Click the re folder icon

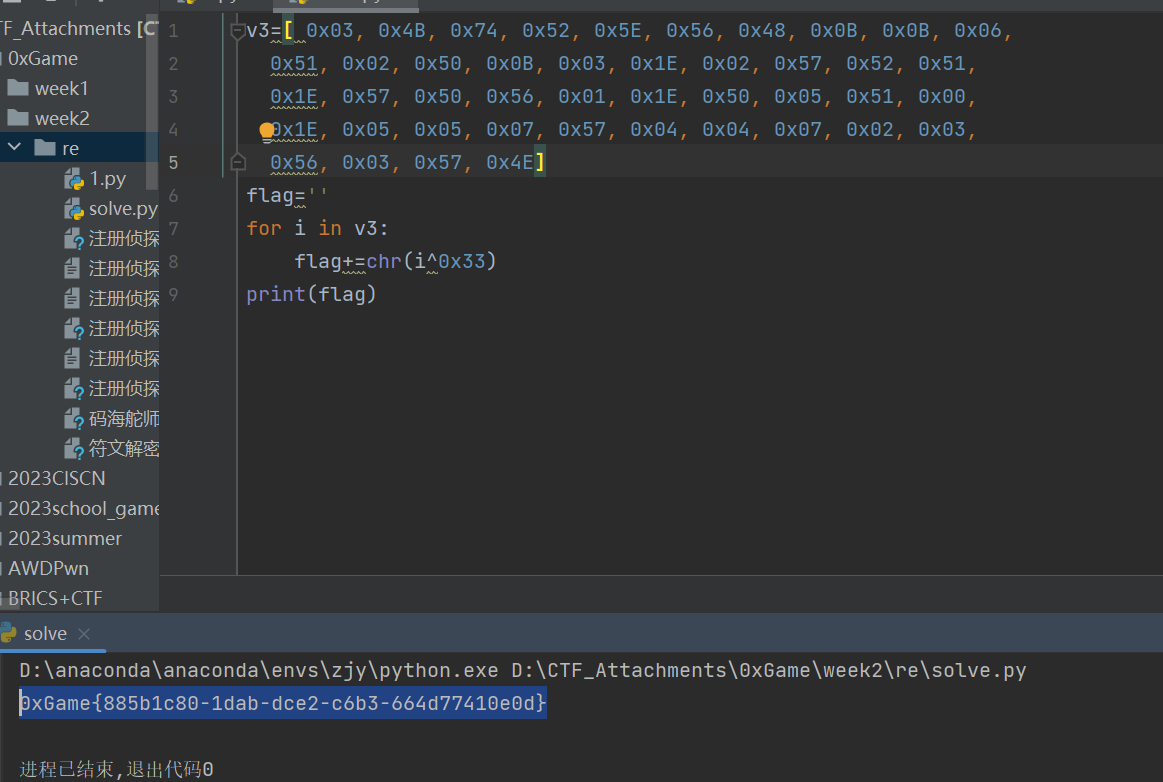point(44,148)
